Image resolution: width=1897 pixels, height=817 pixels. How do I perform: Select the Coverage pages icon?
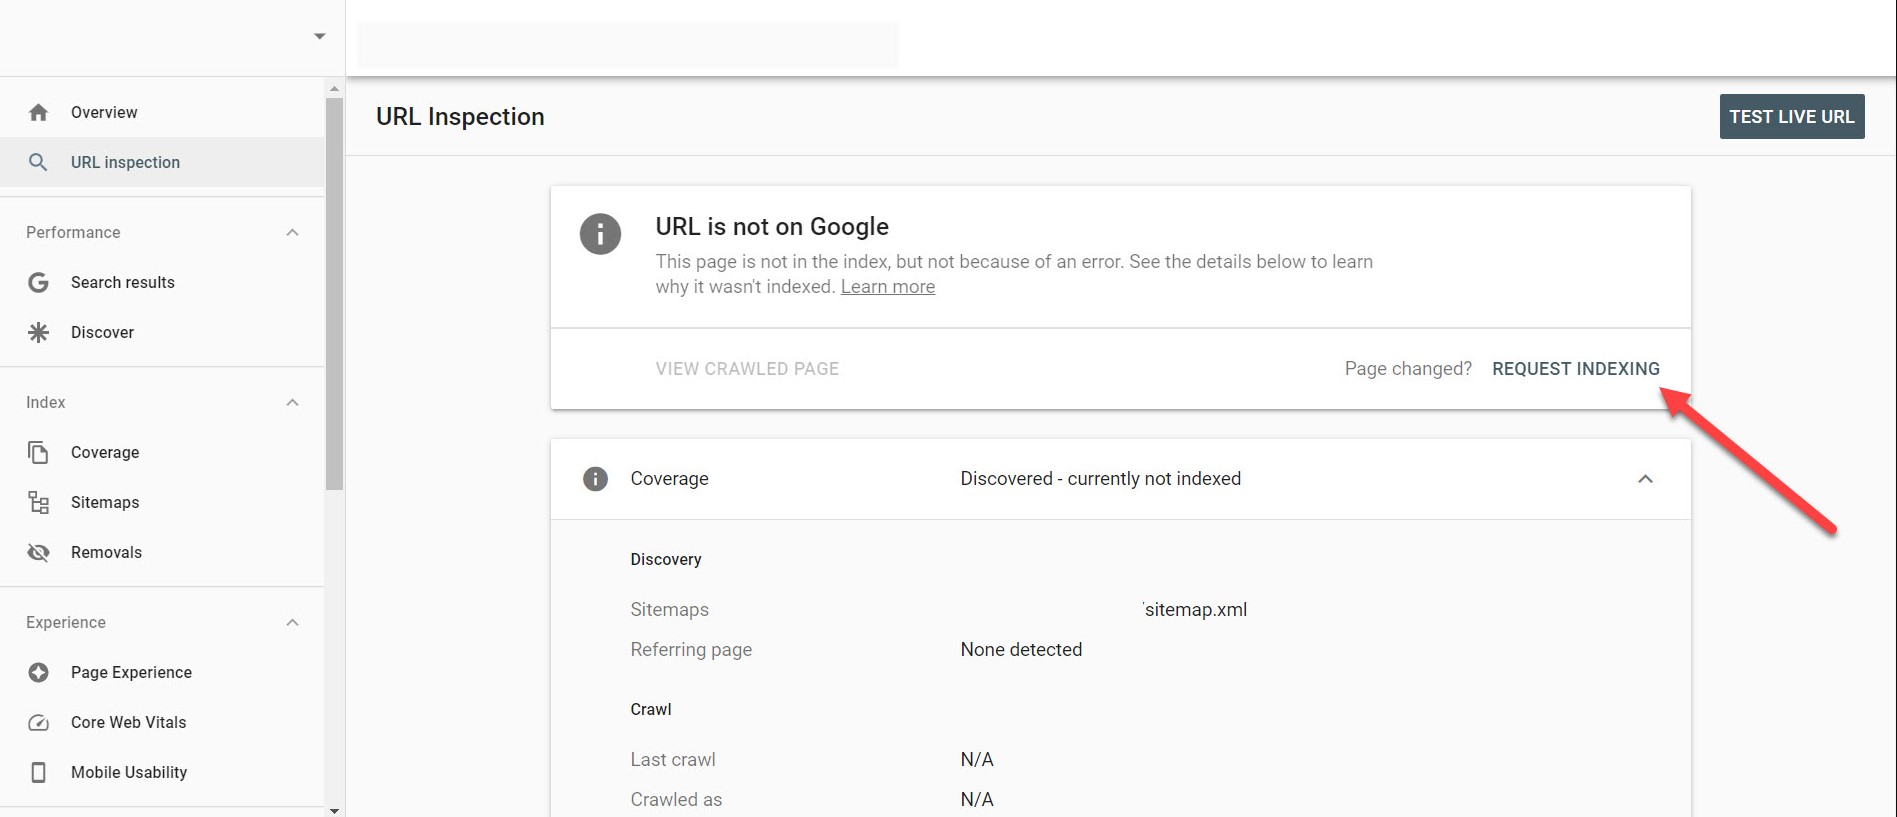click(38, 452)
